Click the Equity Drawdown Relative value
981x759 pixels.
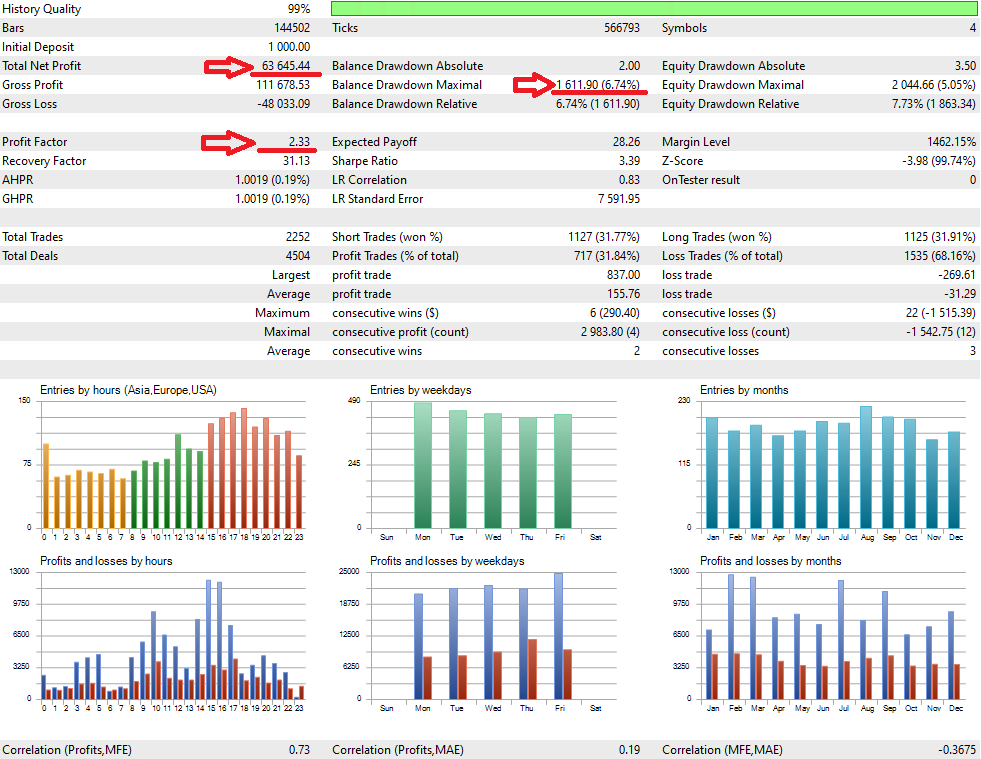click(933, 104)
